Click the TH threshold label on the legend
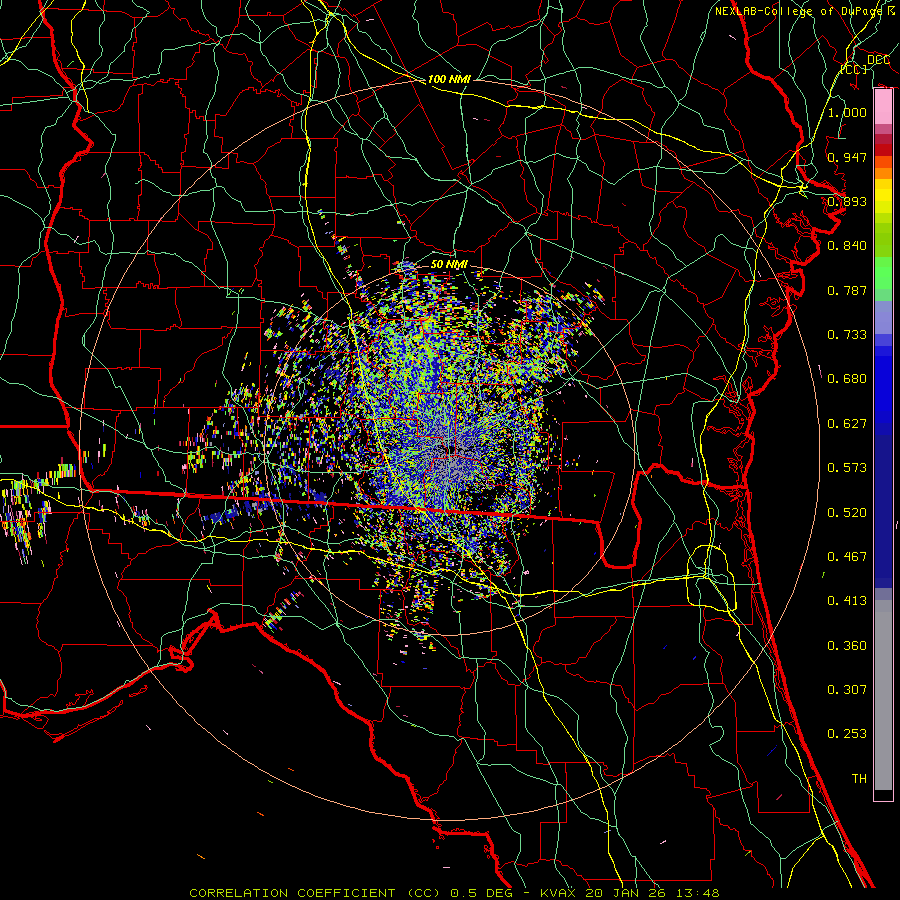900x900 pixels. [859, 778]
